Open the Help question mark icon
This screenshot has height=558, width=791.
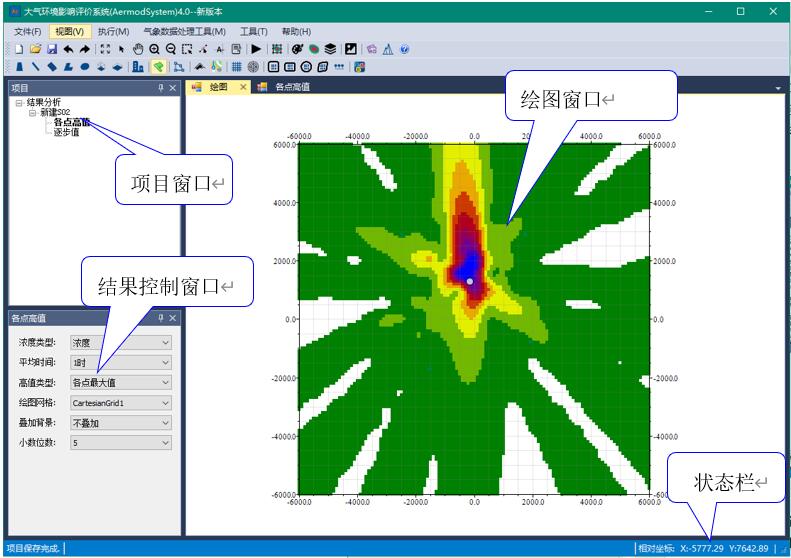click(x=404, y=48)
